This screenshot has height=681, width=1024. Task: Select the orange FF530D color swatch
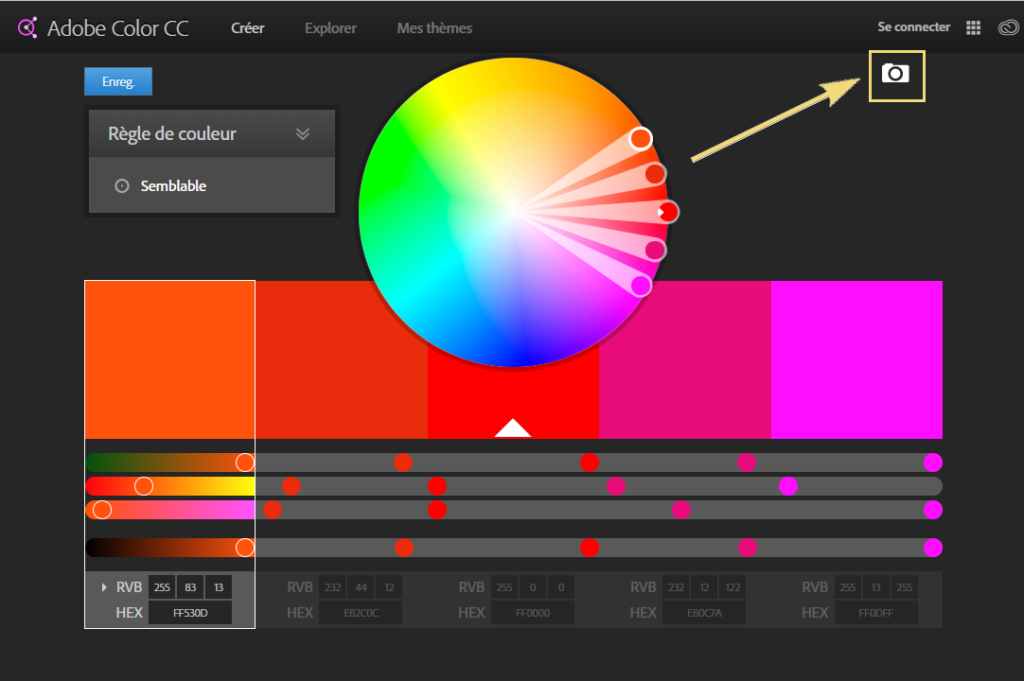click(x=169, y=360)
